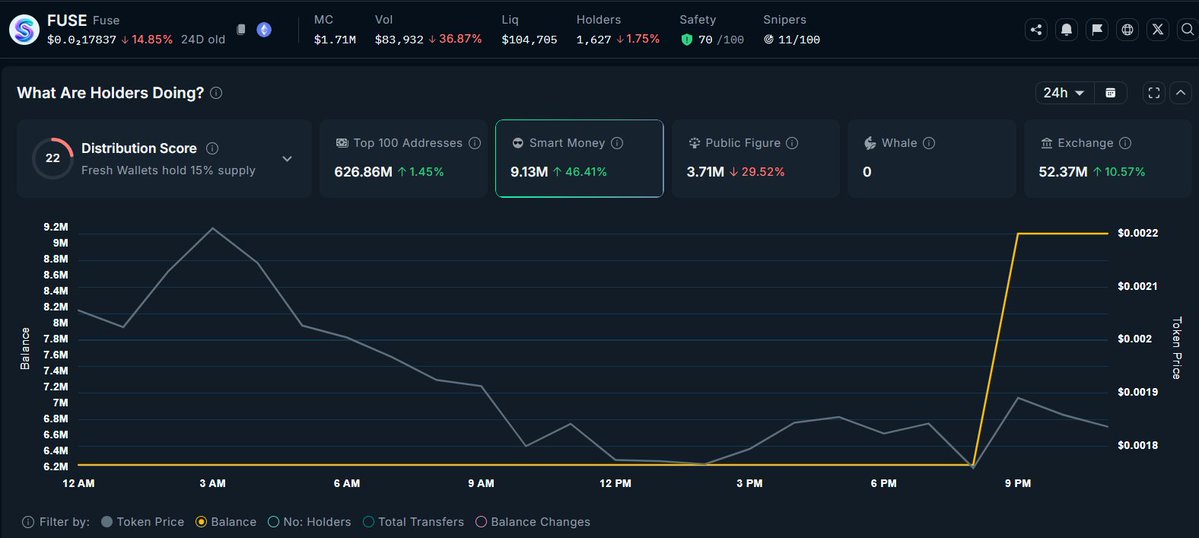Screen dimensions: 1199x538
Task: Click the FUSE token logo
Action: tap(24, 30)
